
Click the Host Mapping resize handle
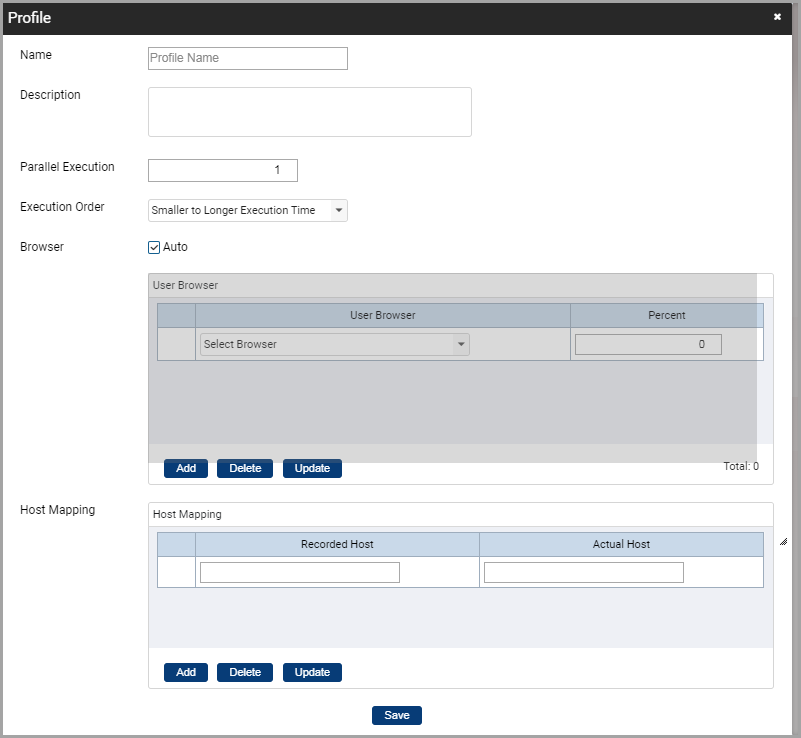(x=782, y=541)
